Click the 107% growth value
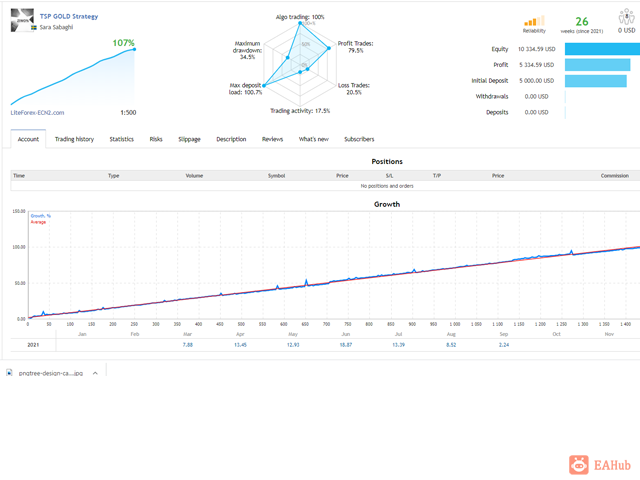 point(123,43)
